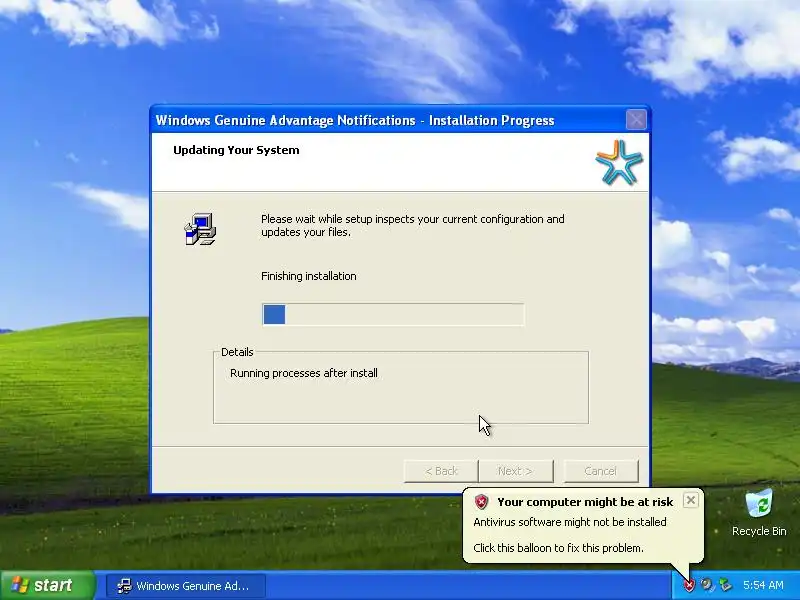Click the Windows Genuine Ad... taskbar button
Screen dimensions: 800x600
coord(186,586)
